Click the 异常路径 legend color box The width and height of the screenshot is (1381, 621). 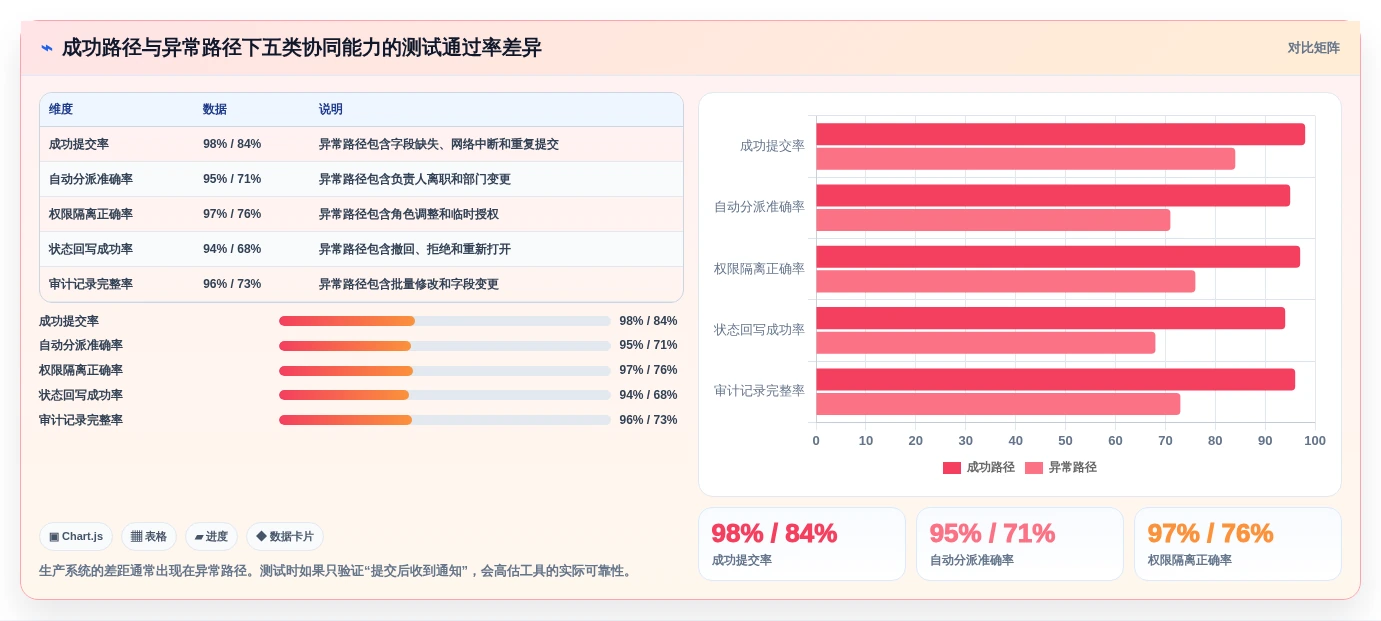pyautogui.click(x=1034, y=468)
